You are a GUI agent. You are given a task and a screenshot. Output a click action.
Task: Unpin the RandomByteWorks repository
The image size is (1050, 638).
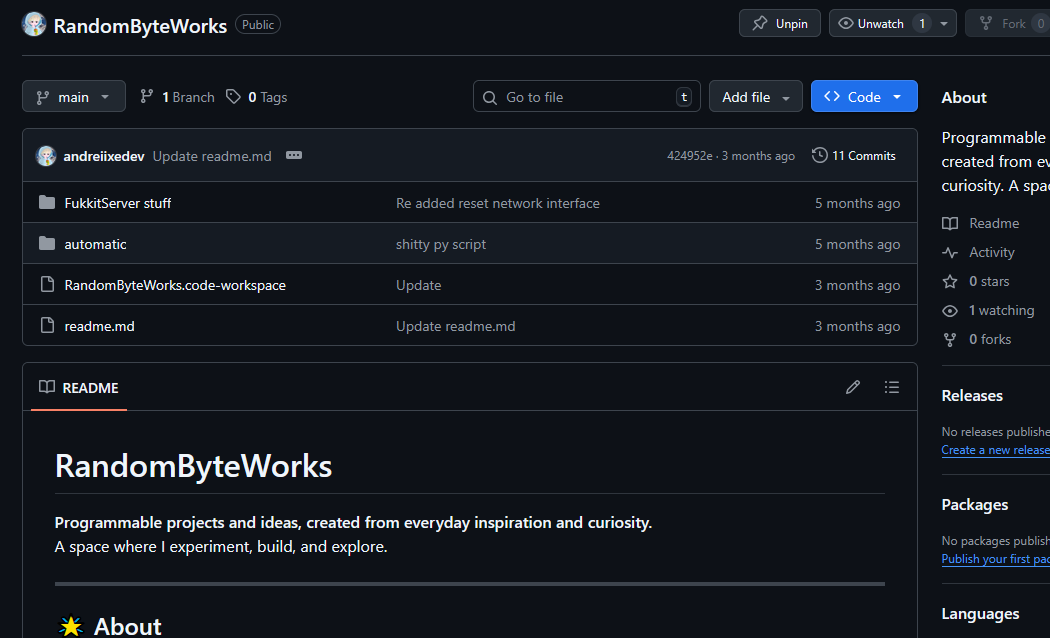click(779, 22)
